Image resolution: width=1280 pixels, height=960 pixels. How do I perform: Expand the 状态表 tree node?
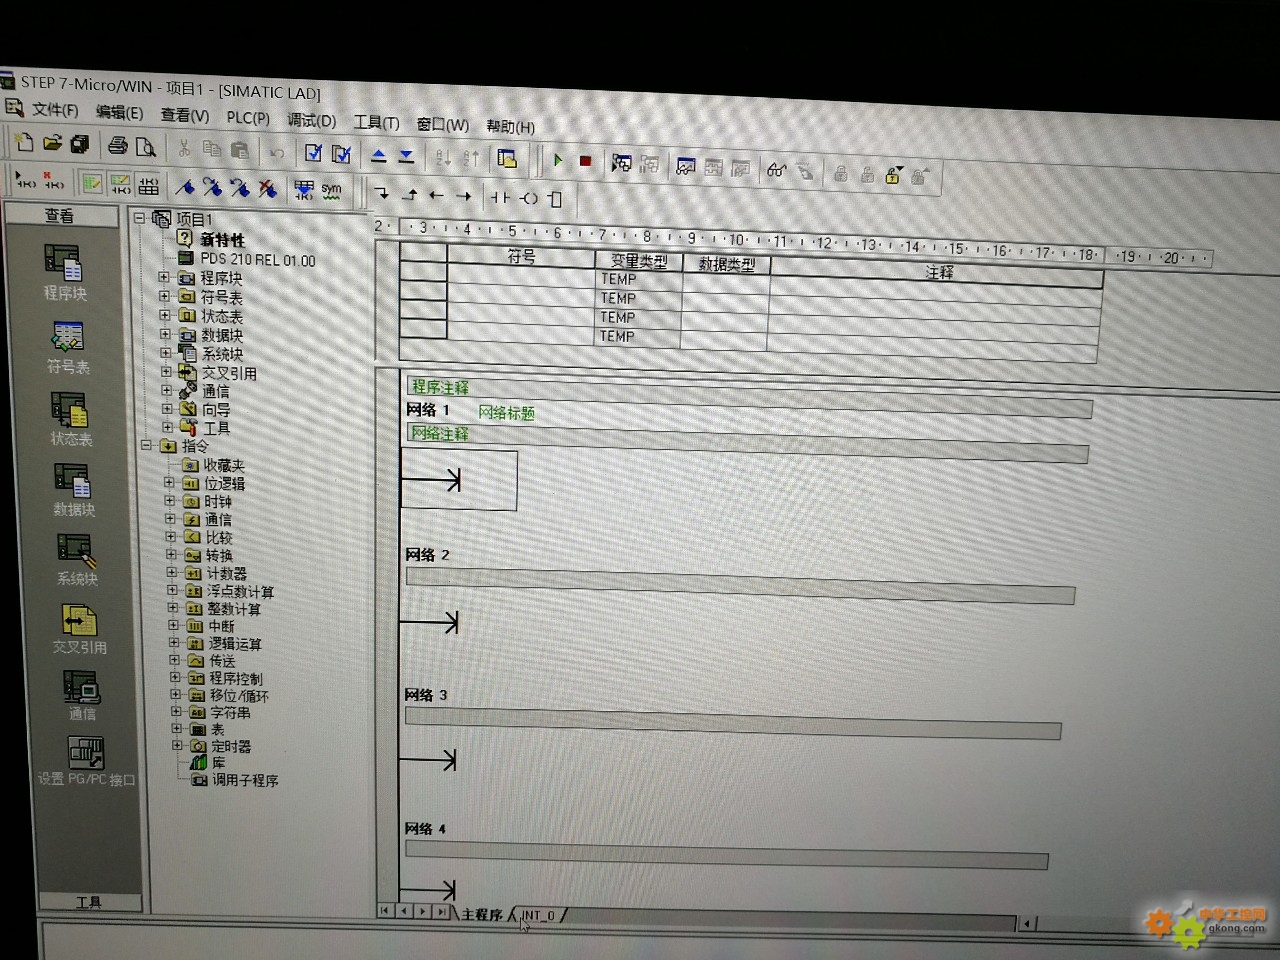(x=165, y=315)
